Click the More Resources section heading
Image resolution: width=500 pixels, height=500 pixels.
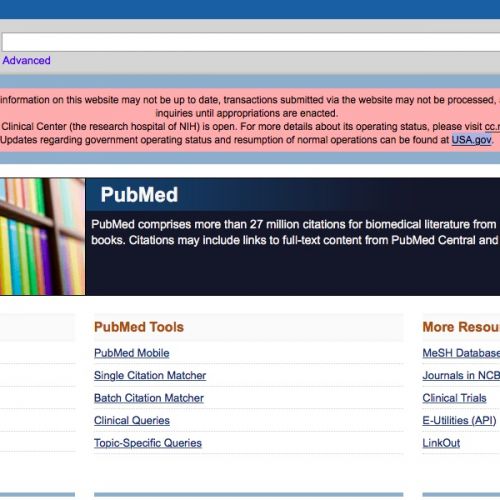click(x=461, y=327)
